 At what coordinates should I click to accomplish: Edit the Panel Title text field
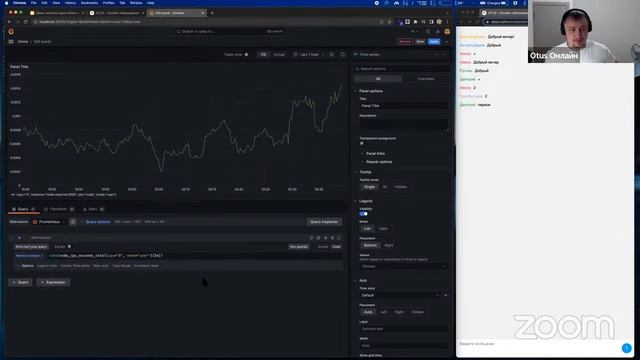pyautogui.click(x=404, y=106)
